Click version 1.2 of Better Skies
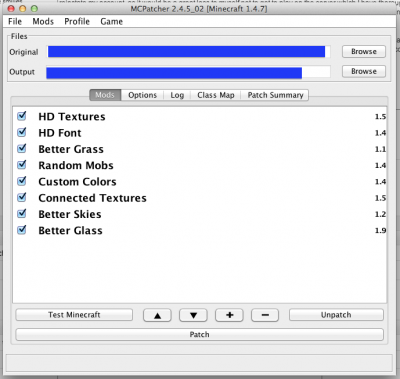The image size is (400, 379). tap(380, 214)
